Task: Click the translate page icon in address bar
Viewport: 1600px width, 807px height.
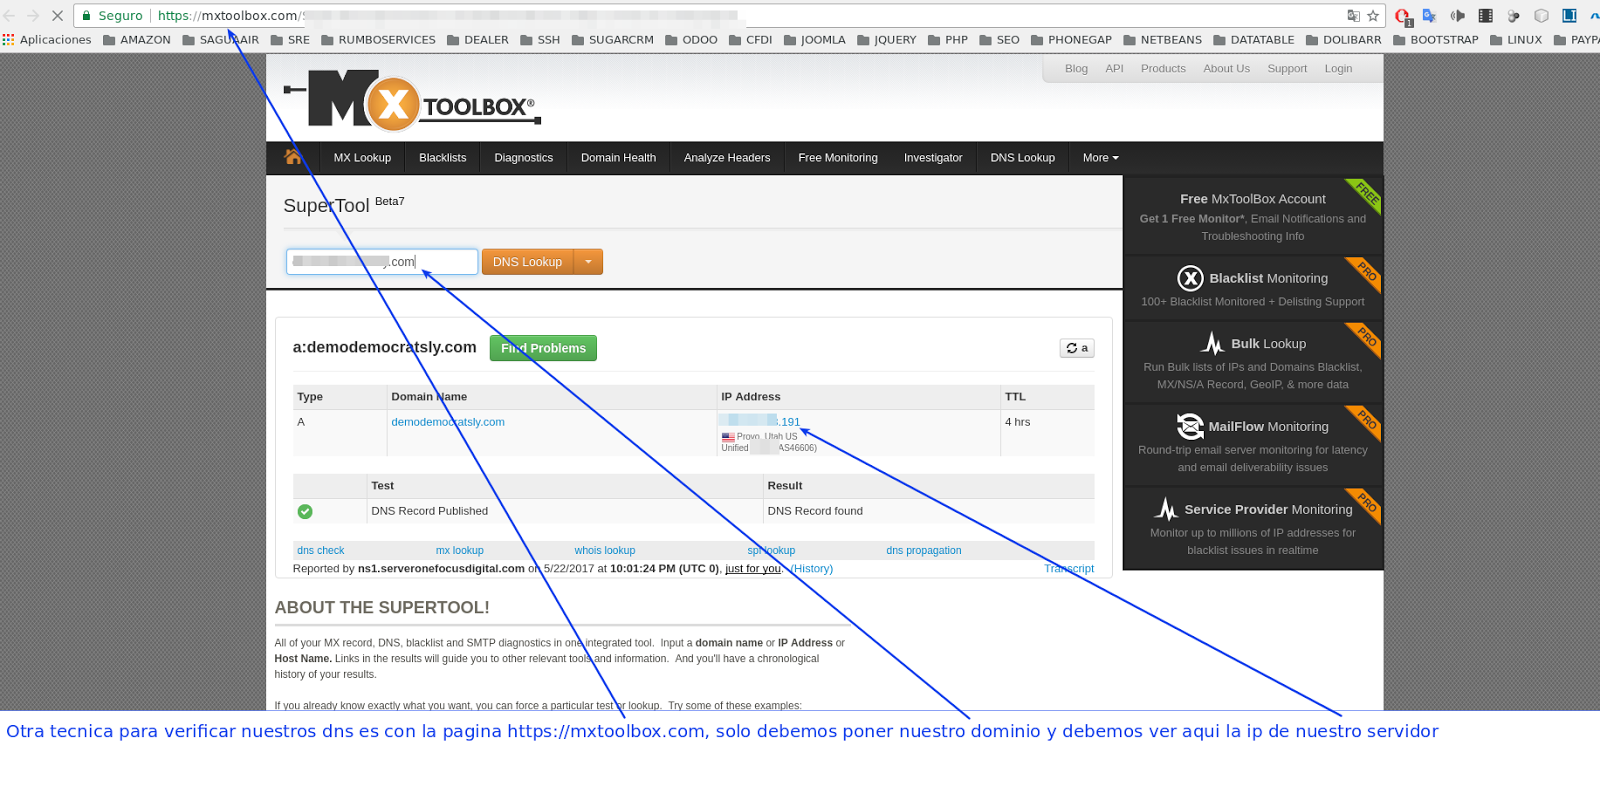Action: [1353, 15]
